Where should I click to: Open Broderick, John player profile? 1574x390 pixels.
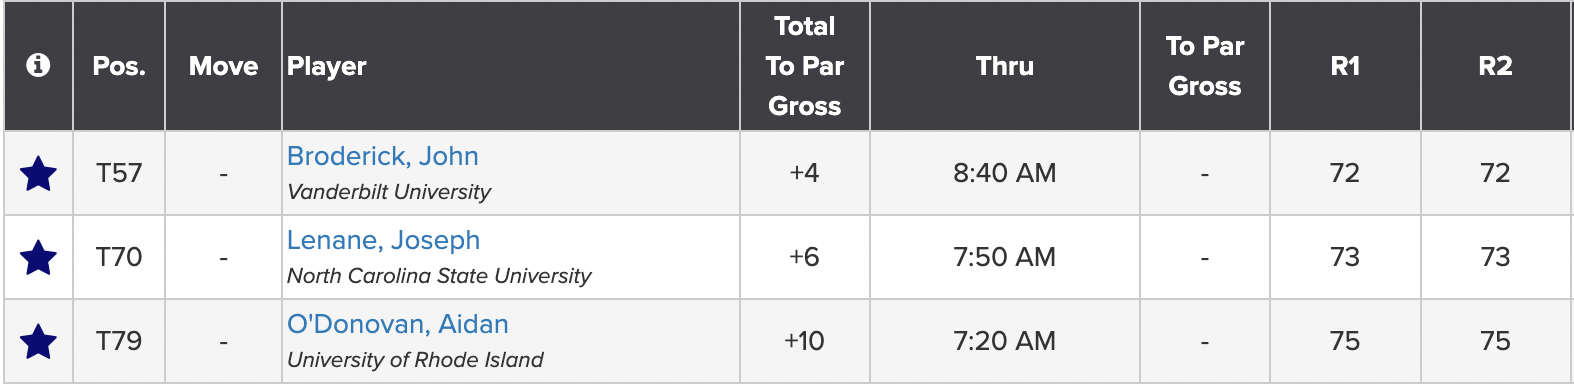coord(383,156)
